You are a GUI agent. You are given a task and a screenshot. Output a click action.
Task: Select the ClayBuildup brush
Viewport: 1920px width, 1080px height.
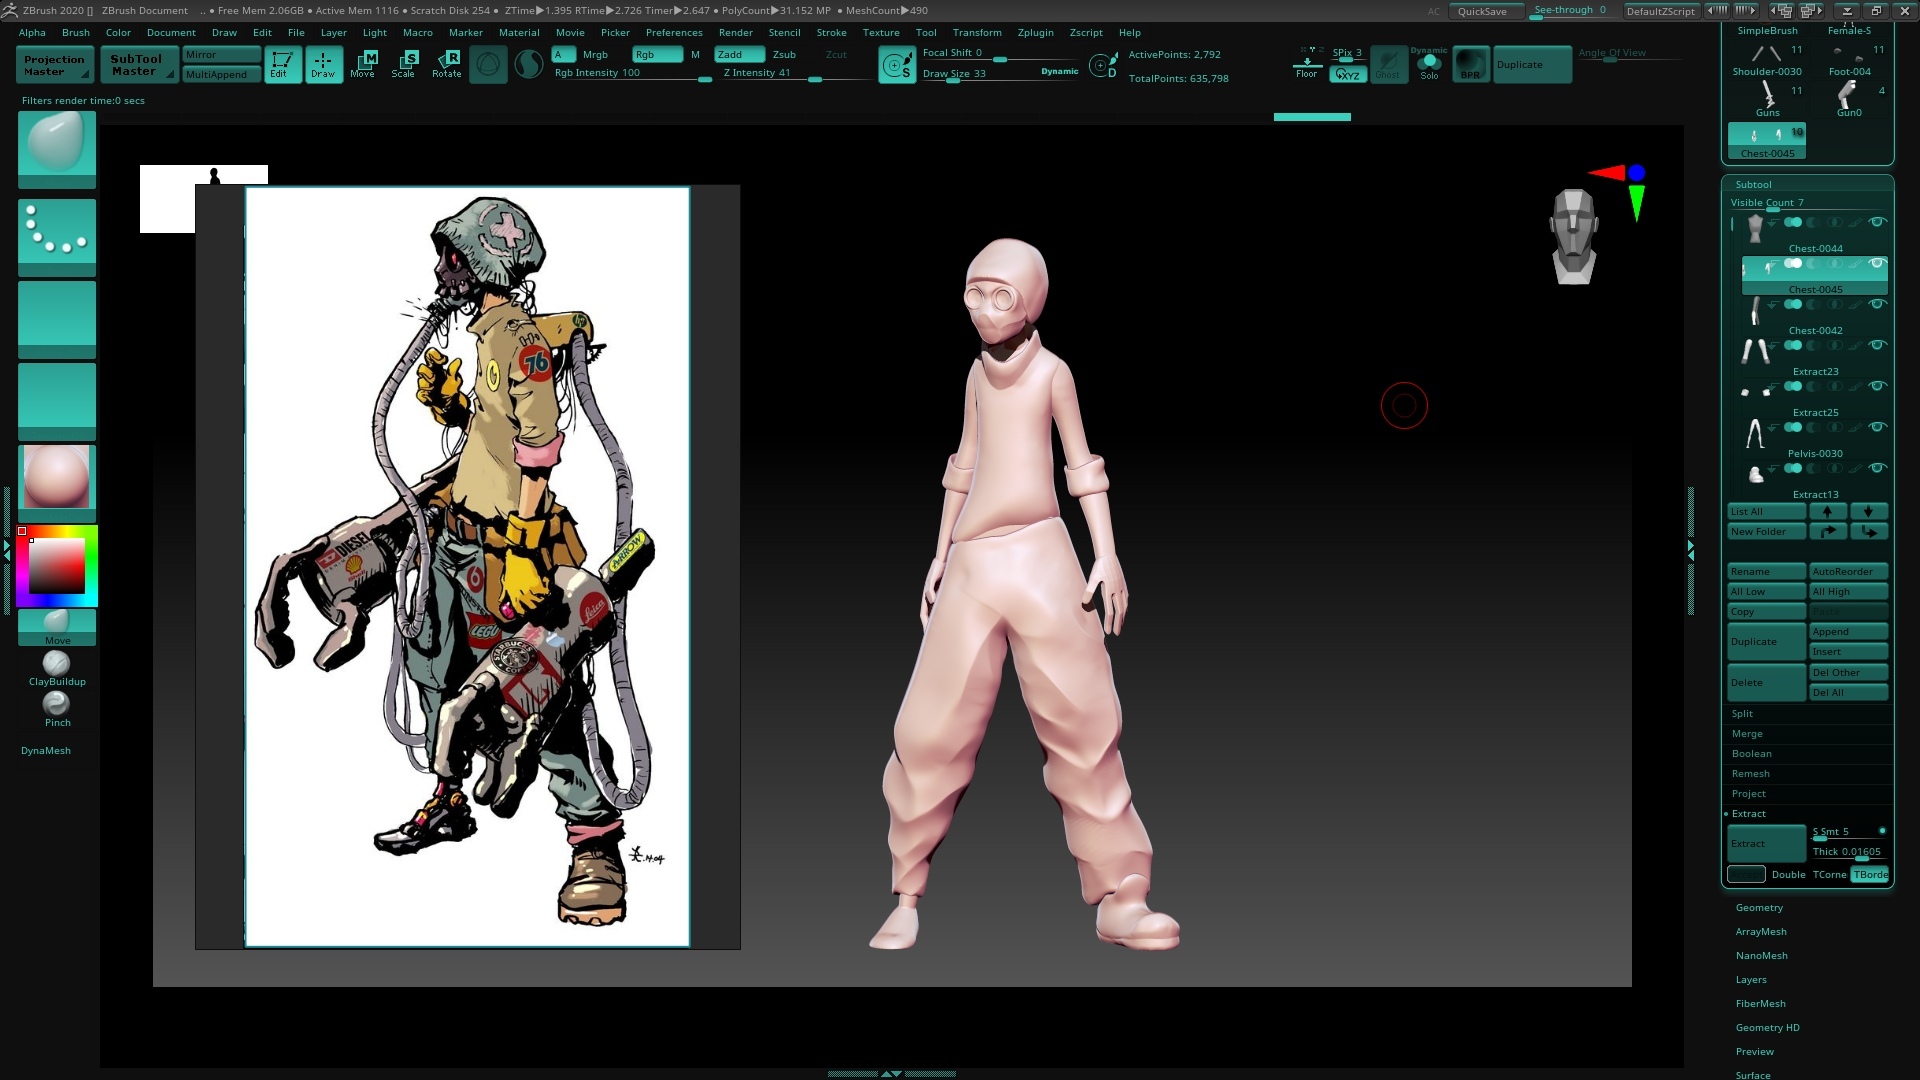click(x=57, y=668)
